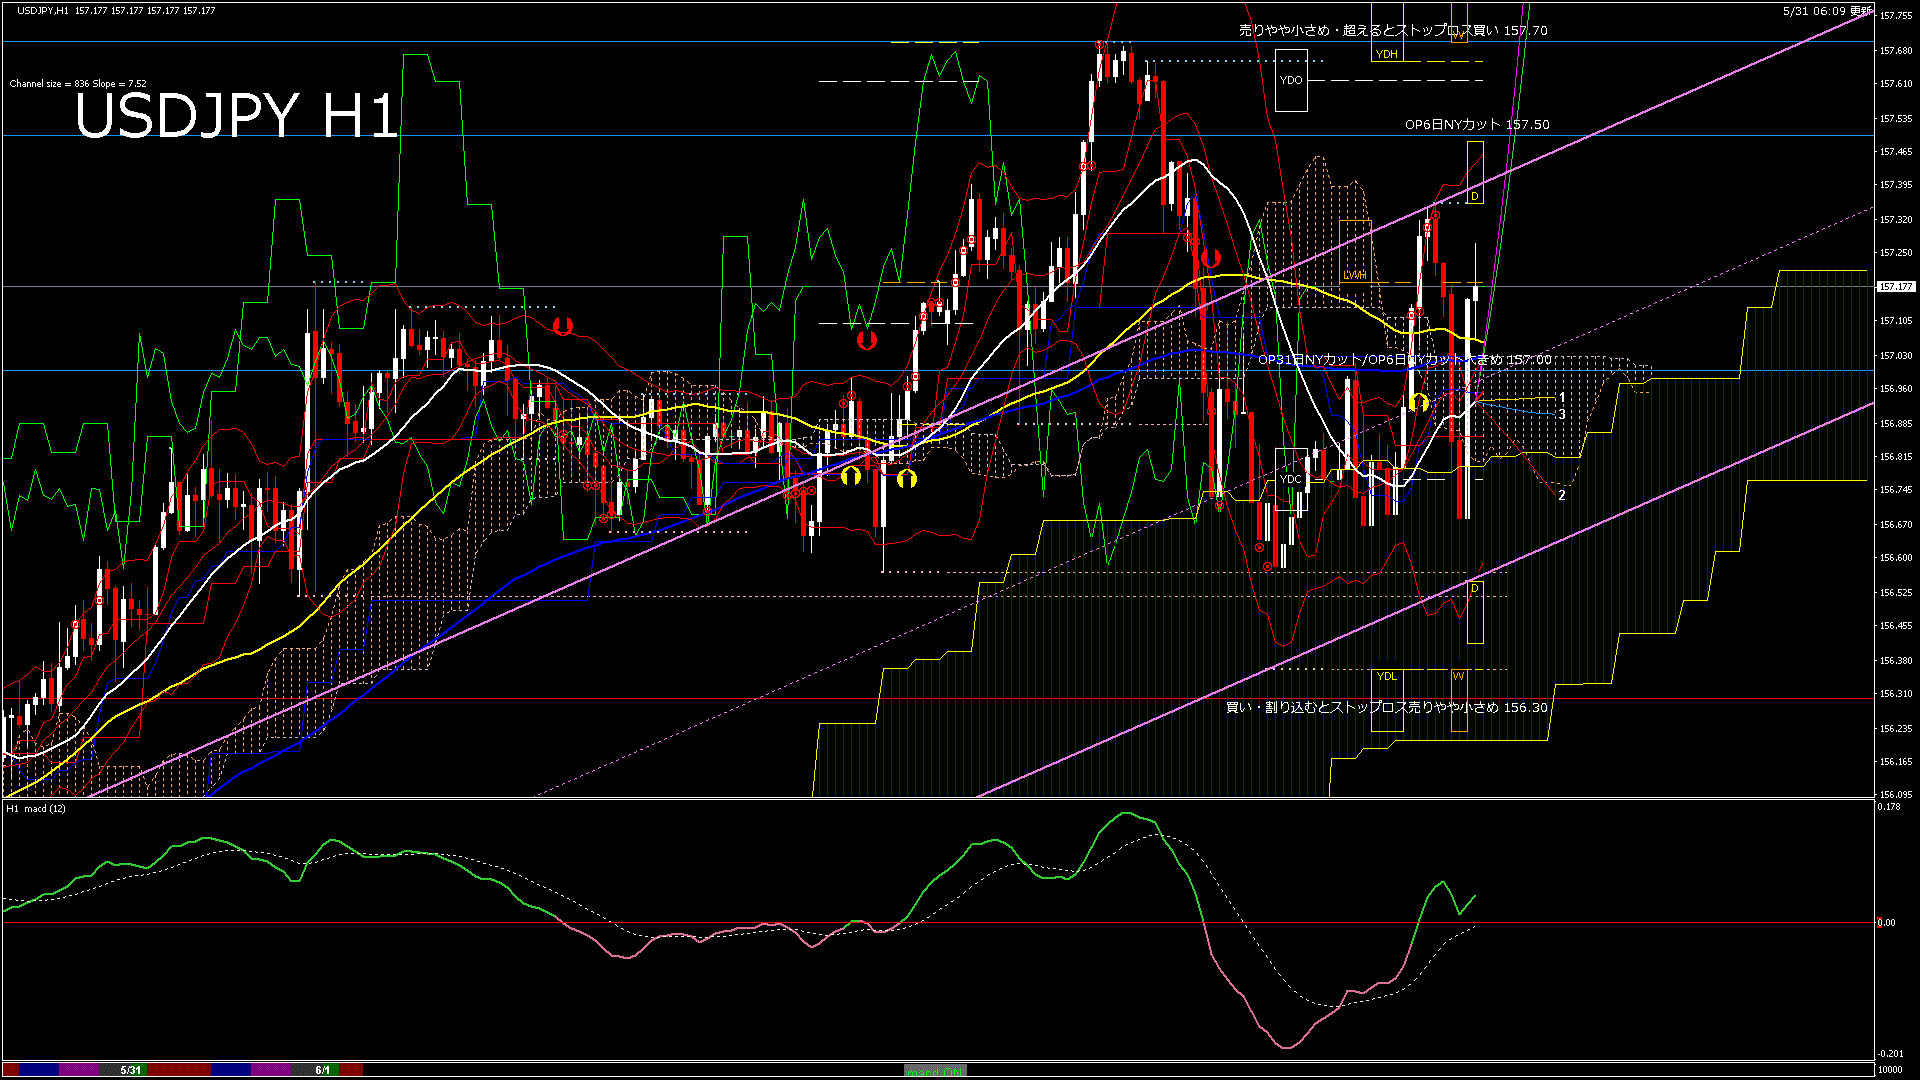Click the current price tag 157.177
Image resolution: width=1920 pixels, height=1080 pixels.
click(x=1895, y=287)
